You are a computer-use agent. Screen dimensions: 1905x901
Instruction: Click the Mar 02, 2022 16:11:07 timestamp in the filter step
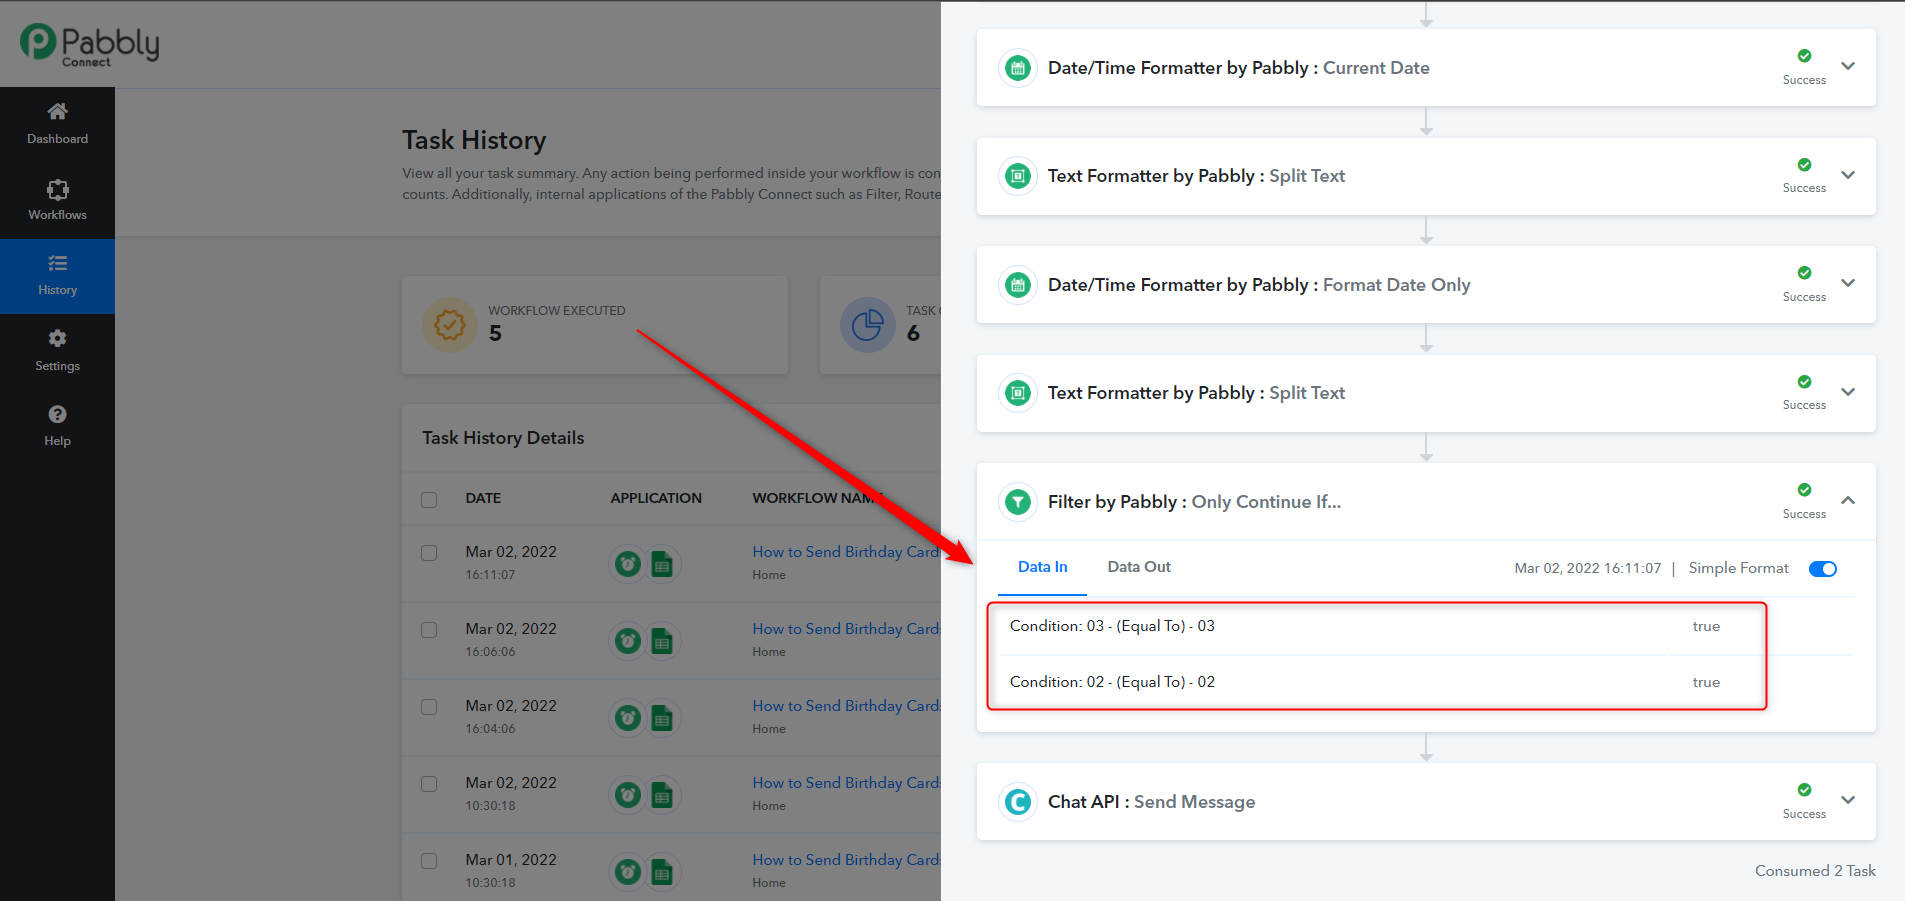coord(1587,569)
